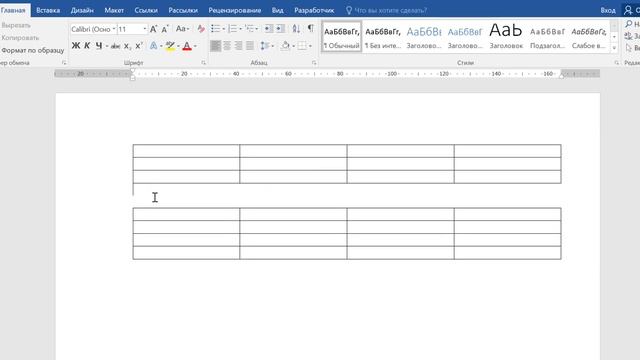Screen dimensions: 640x360
Task: Click the Find magnifier icon in editing group
Action: coord(629,24)
